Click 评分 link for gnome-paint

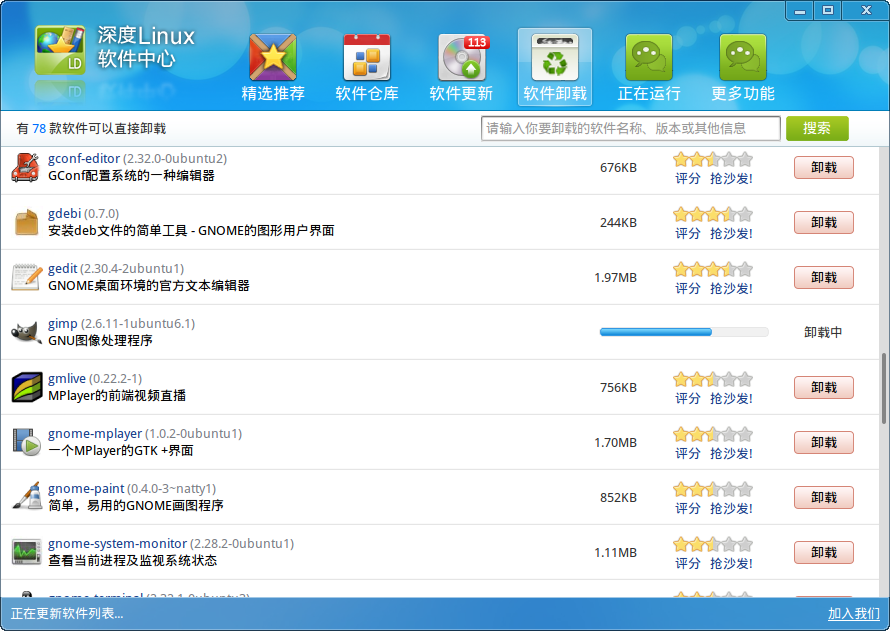pos(687,509)
